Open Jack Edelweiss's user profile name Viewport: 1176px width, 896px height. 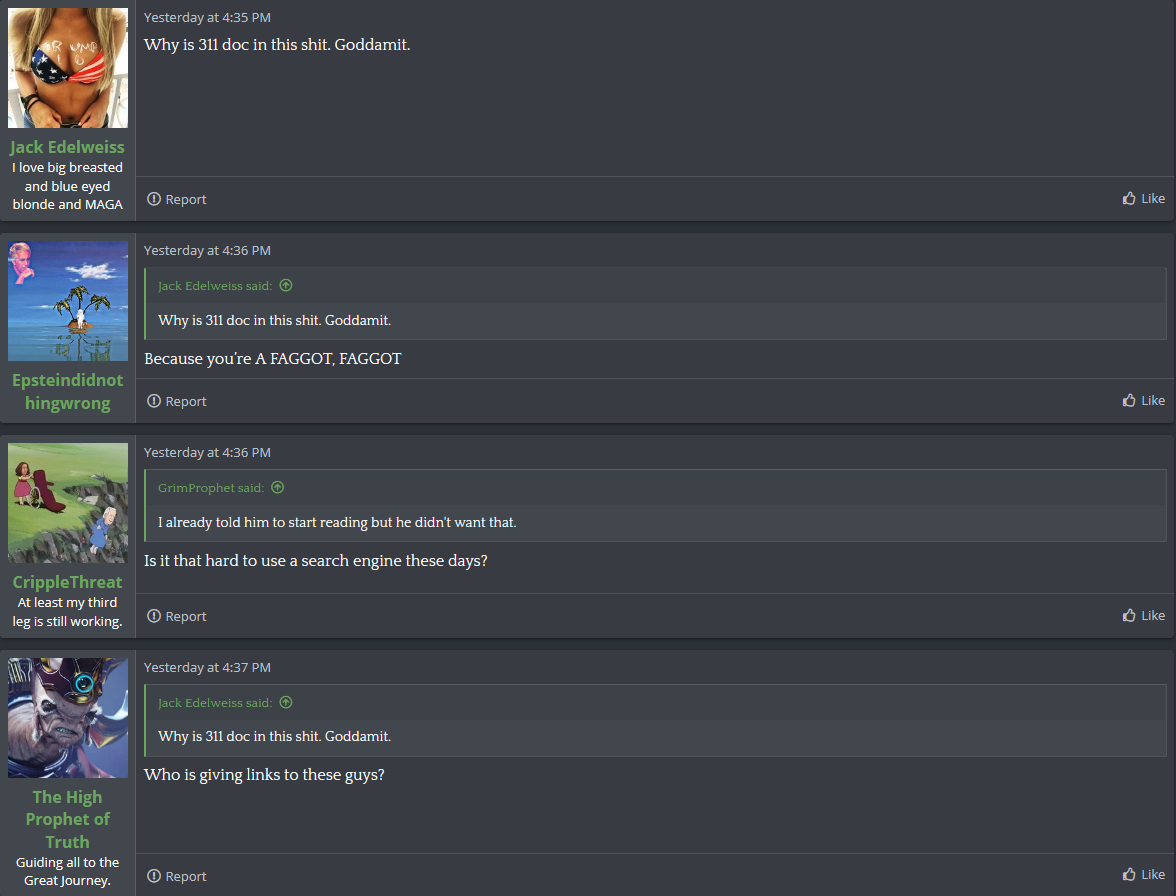pyautogui.click(x=68, y=147)
